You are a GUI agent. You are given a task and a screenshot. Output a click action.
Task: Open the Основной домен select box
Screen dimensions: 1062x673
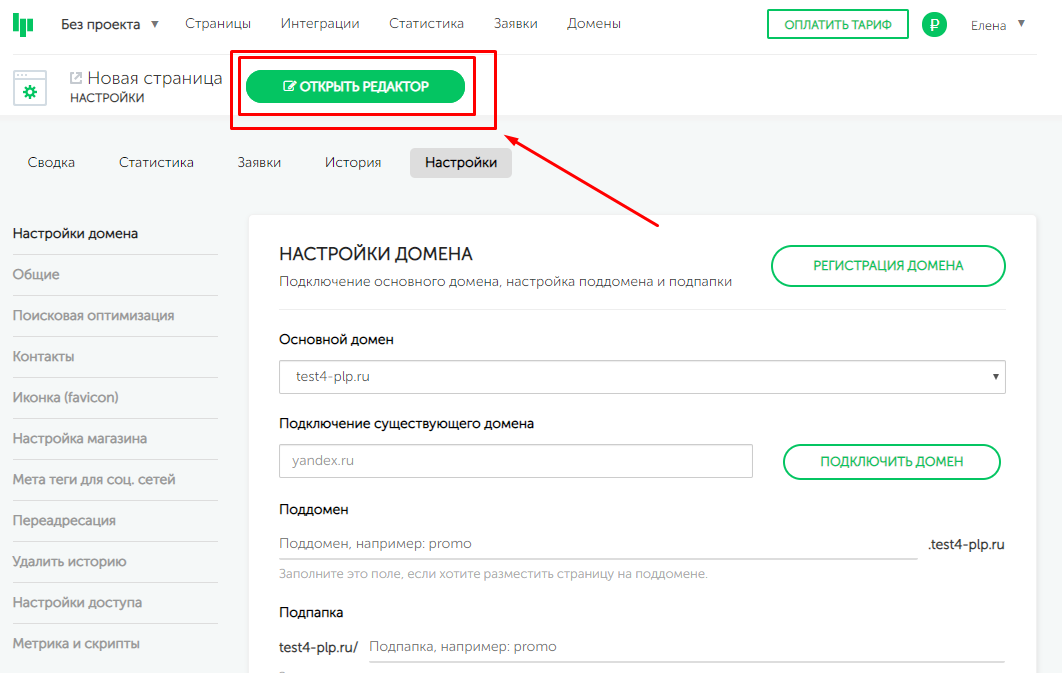642,377
